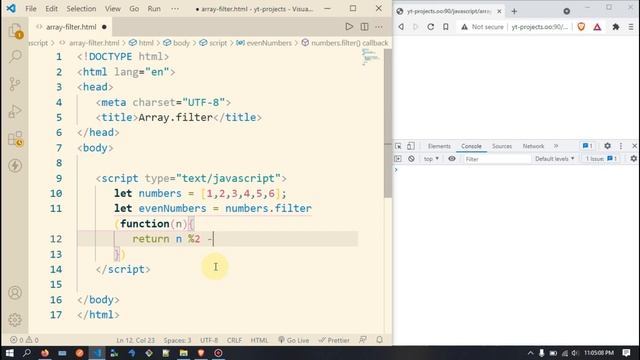Select the array-filter.html editor tab

tap(71, 27)
